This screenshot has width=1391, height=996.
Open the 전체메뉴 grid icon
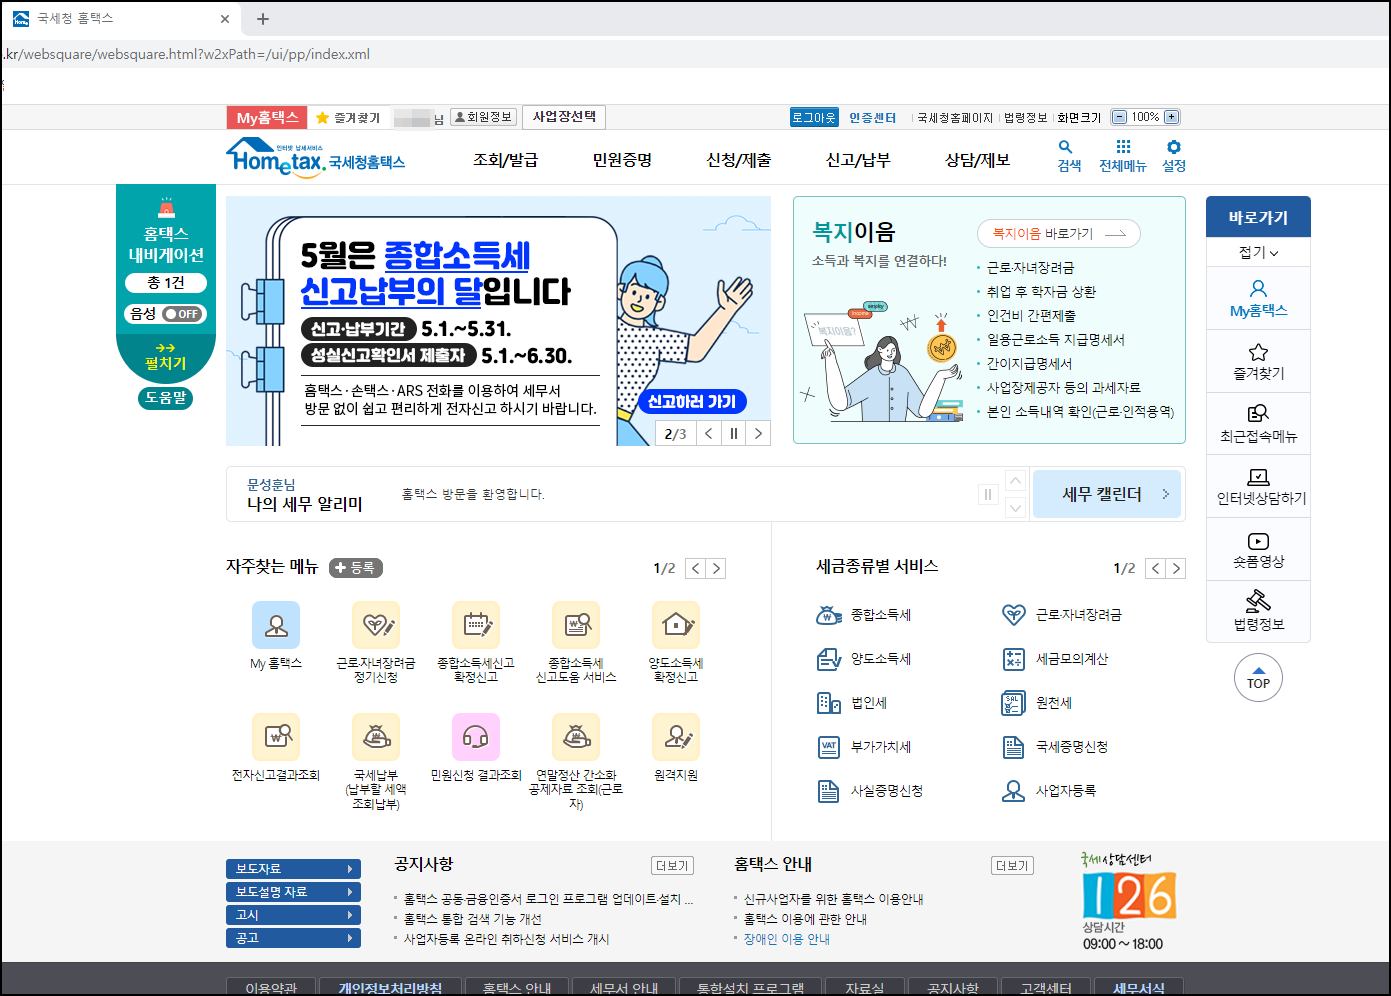click(x=1123, y=147)
